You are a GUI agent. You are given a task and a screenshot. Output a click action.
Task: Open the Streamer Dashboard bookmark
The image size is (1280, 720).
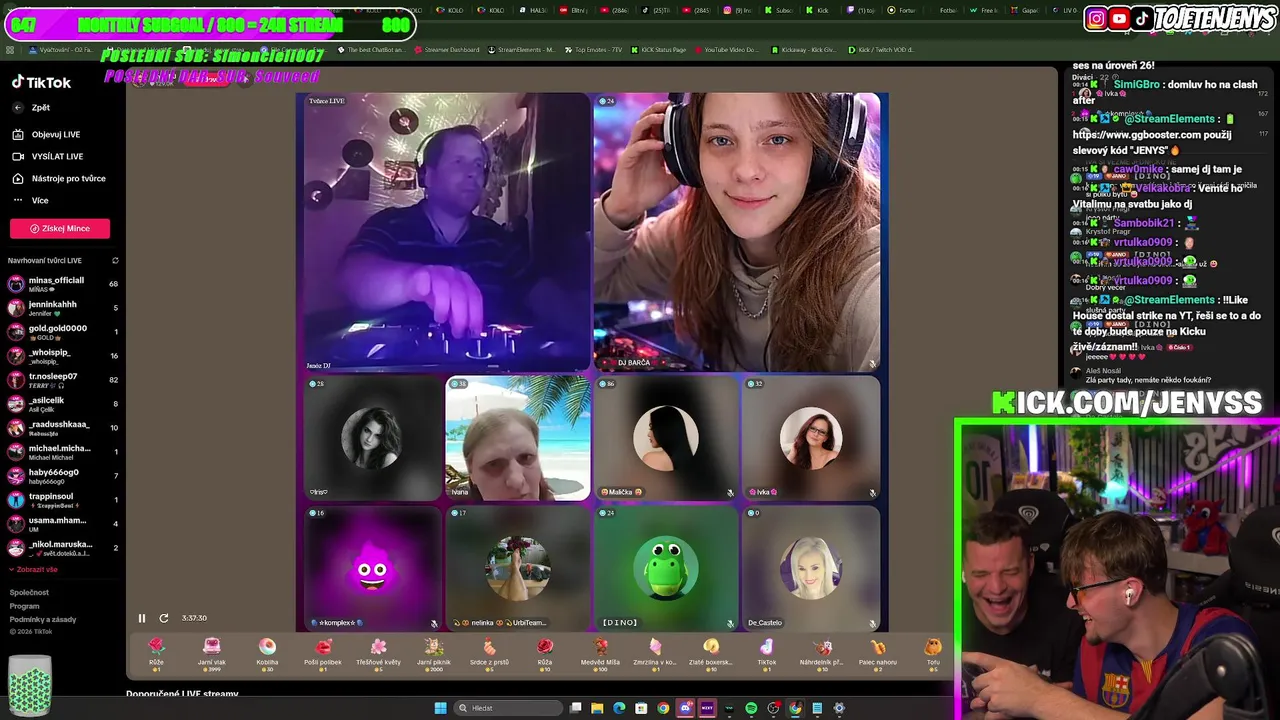click(x=445, y=49)
